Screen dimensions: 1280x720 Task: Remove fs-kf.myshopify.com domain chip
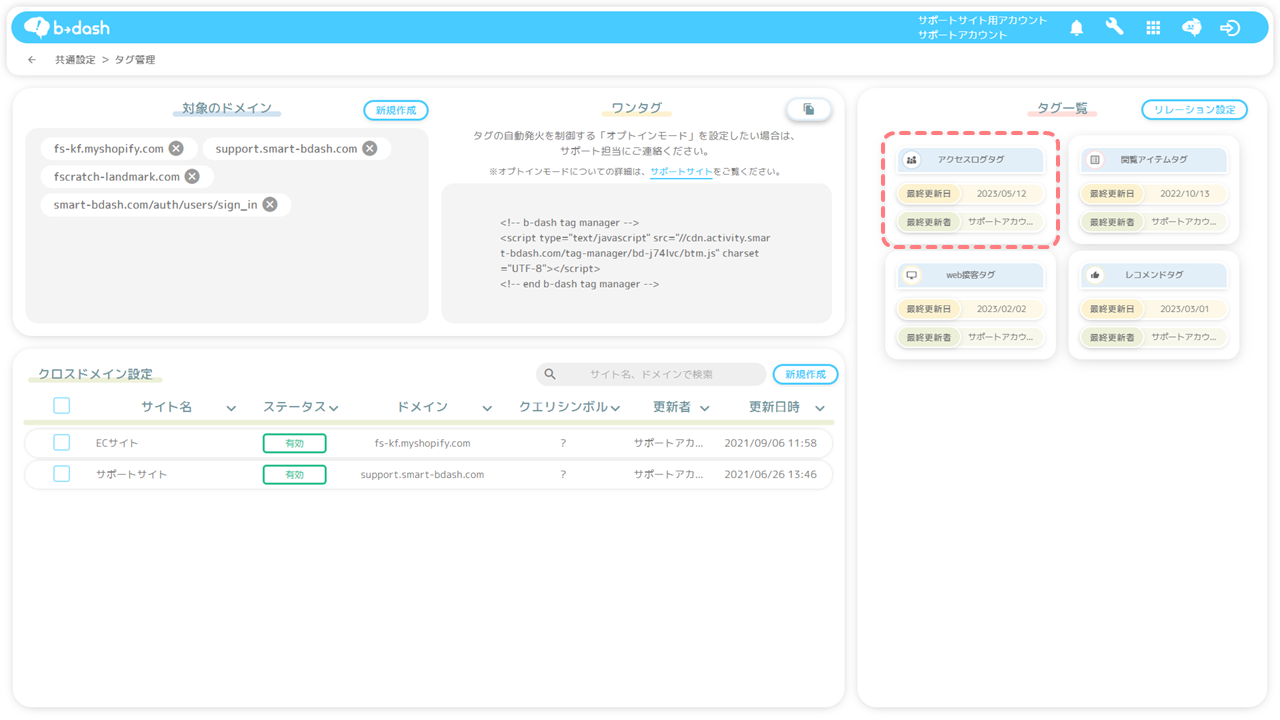pos(176,148)
